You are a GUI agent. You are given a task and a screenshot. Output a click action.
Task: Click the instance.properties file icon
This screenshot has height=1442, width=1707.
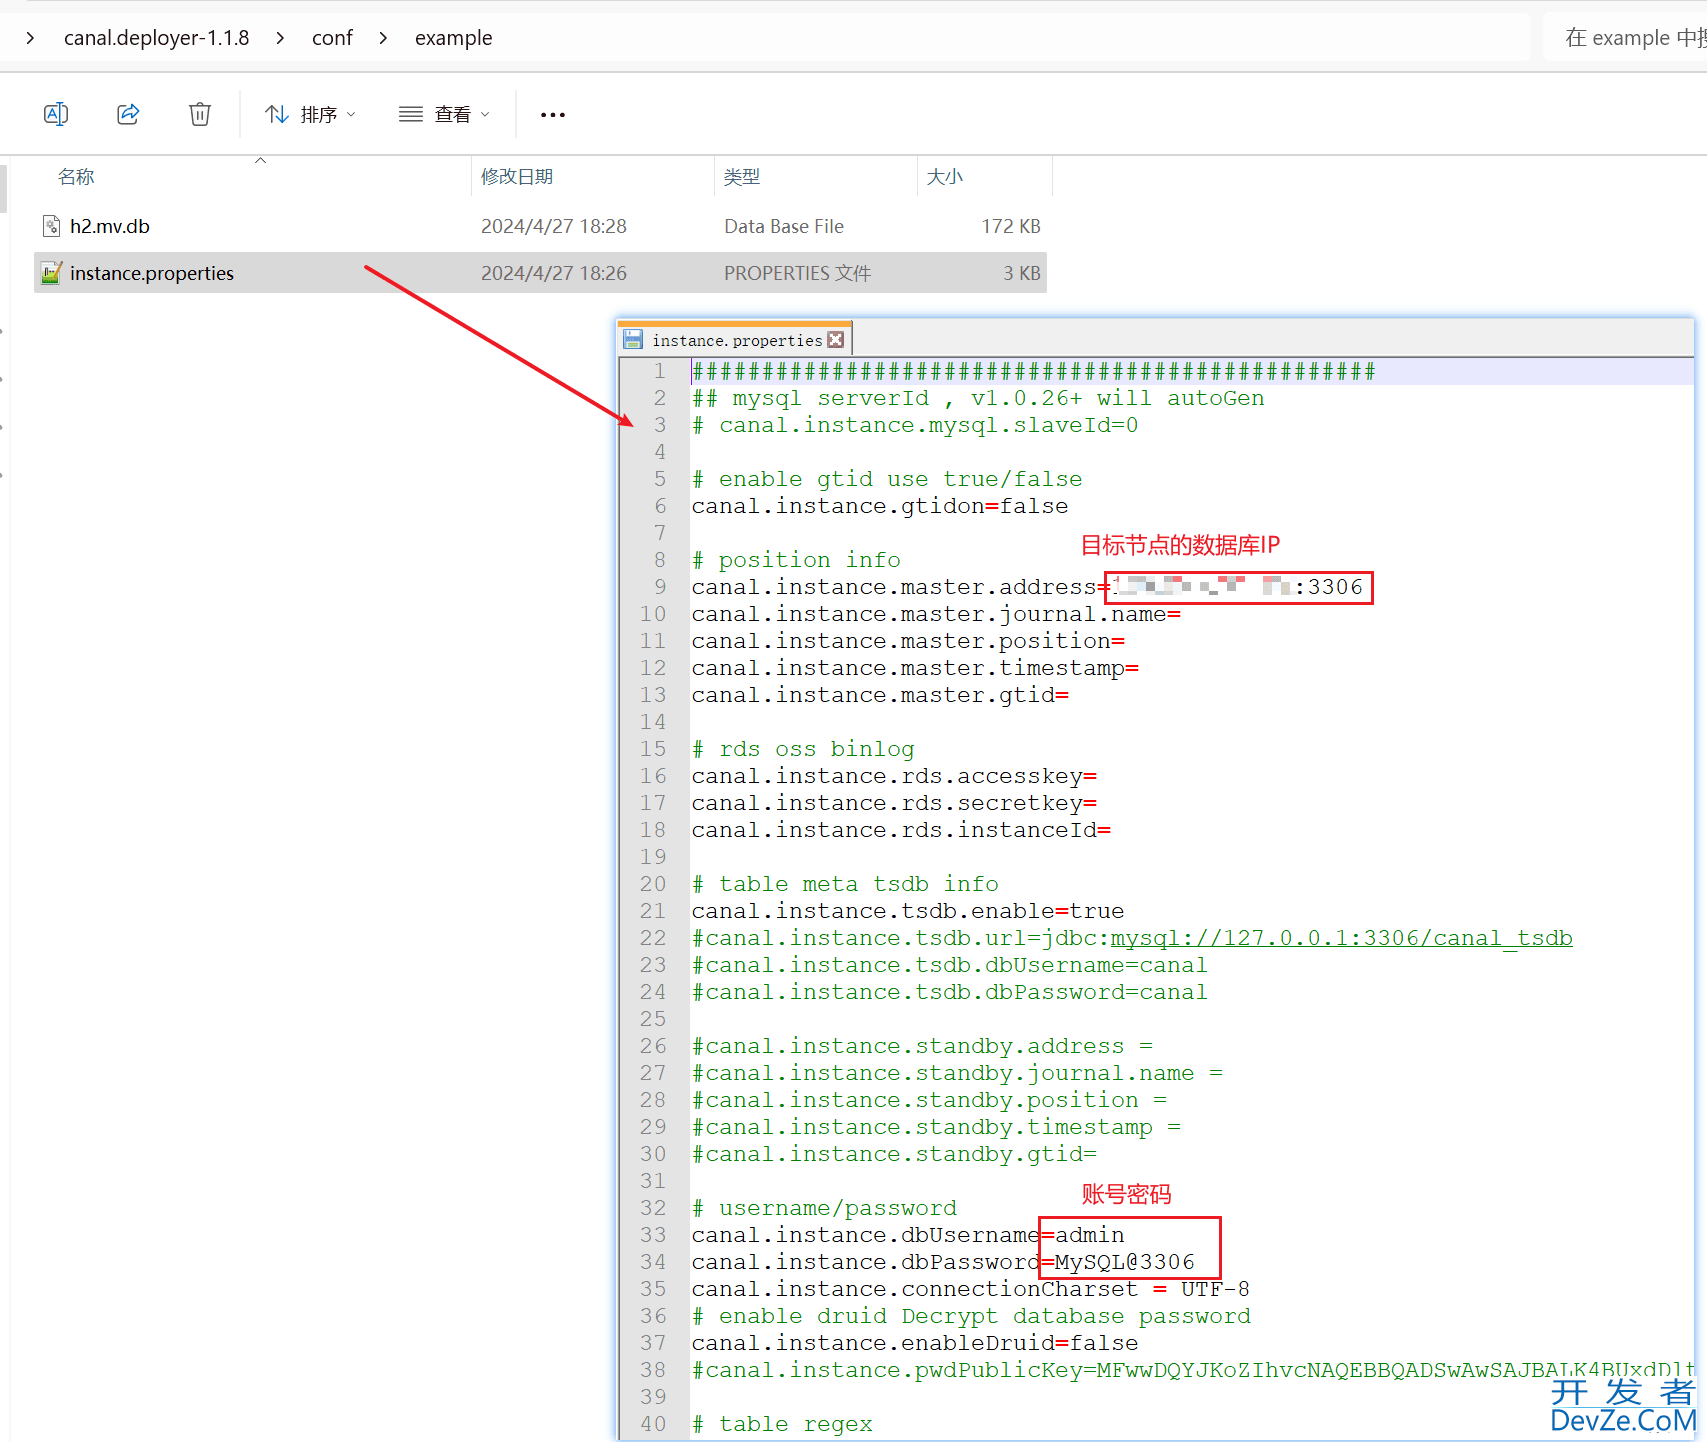[x=52, y=273]
